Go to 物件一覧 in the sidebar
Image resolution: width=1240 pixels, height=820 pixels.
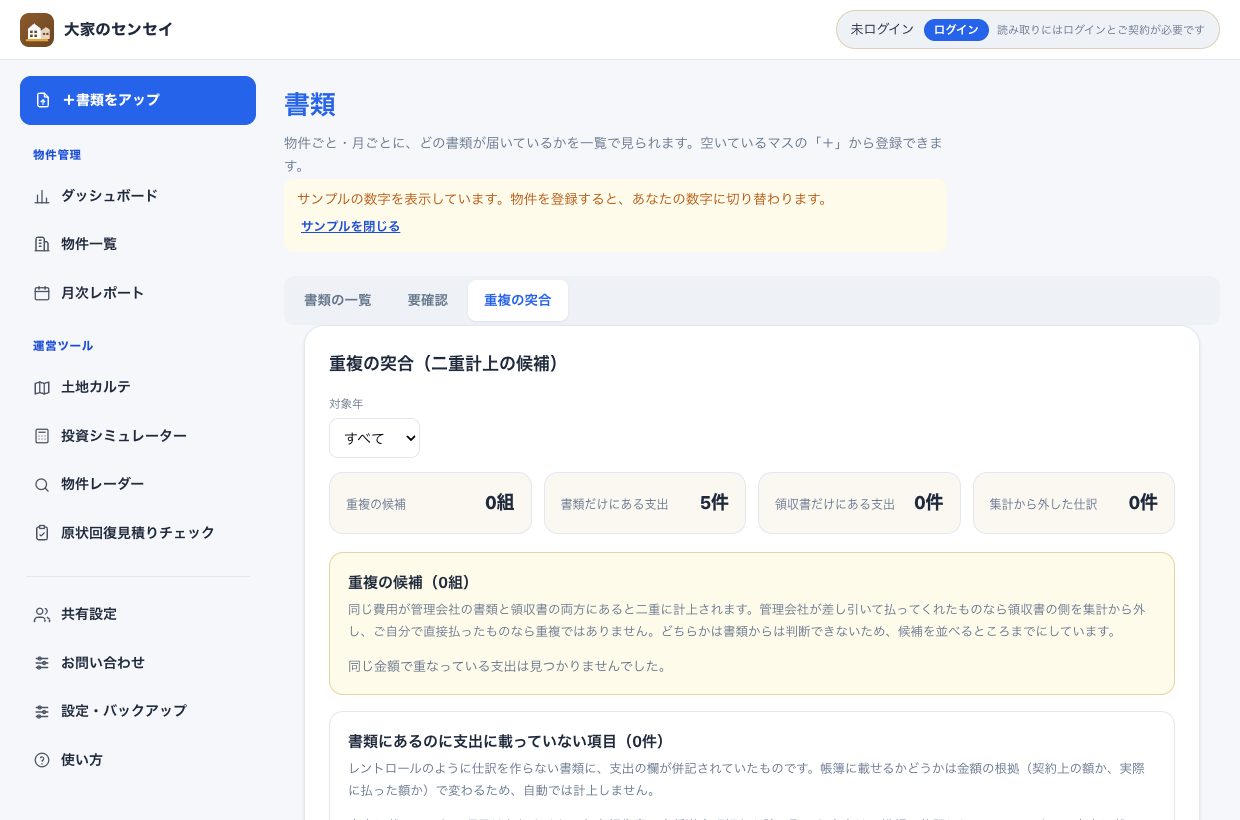tap(138, 244)
